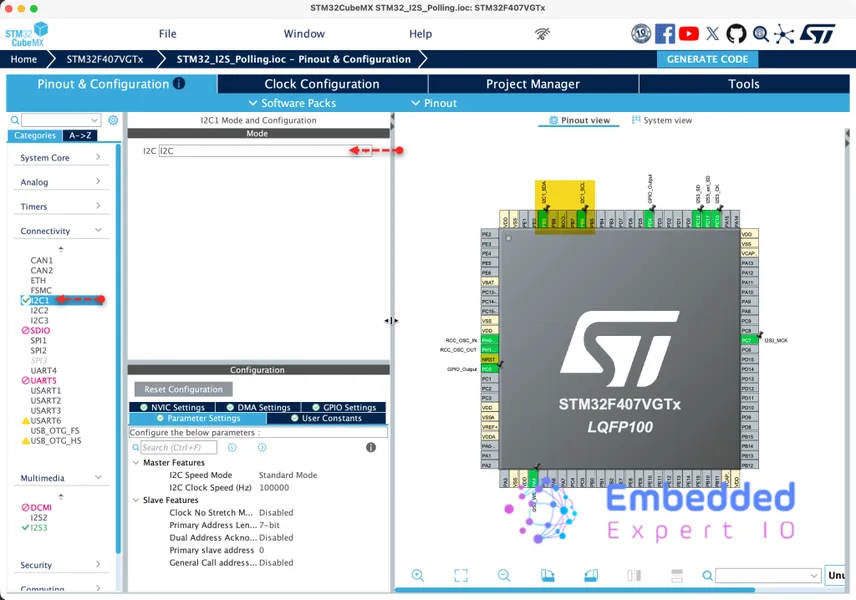Click the 10-year anniversary badge icon
The width and height of the screenshot is (856, 600).
coord(641,34)
